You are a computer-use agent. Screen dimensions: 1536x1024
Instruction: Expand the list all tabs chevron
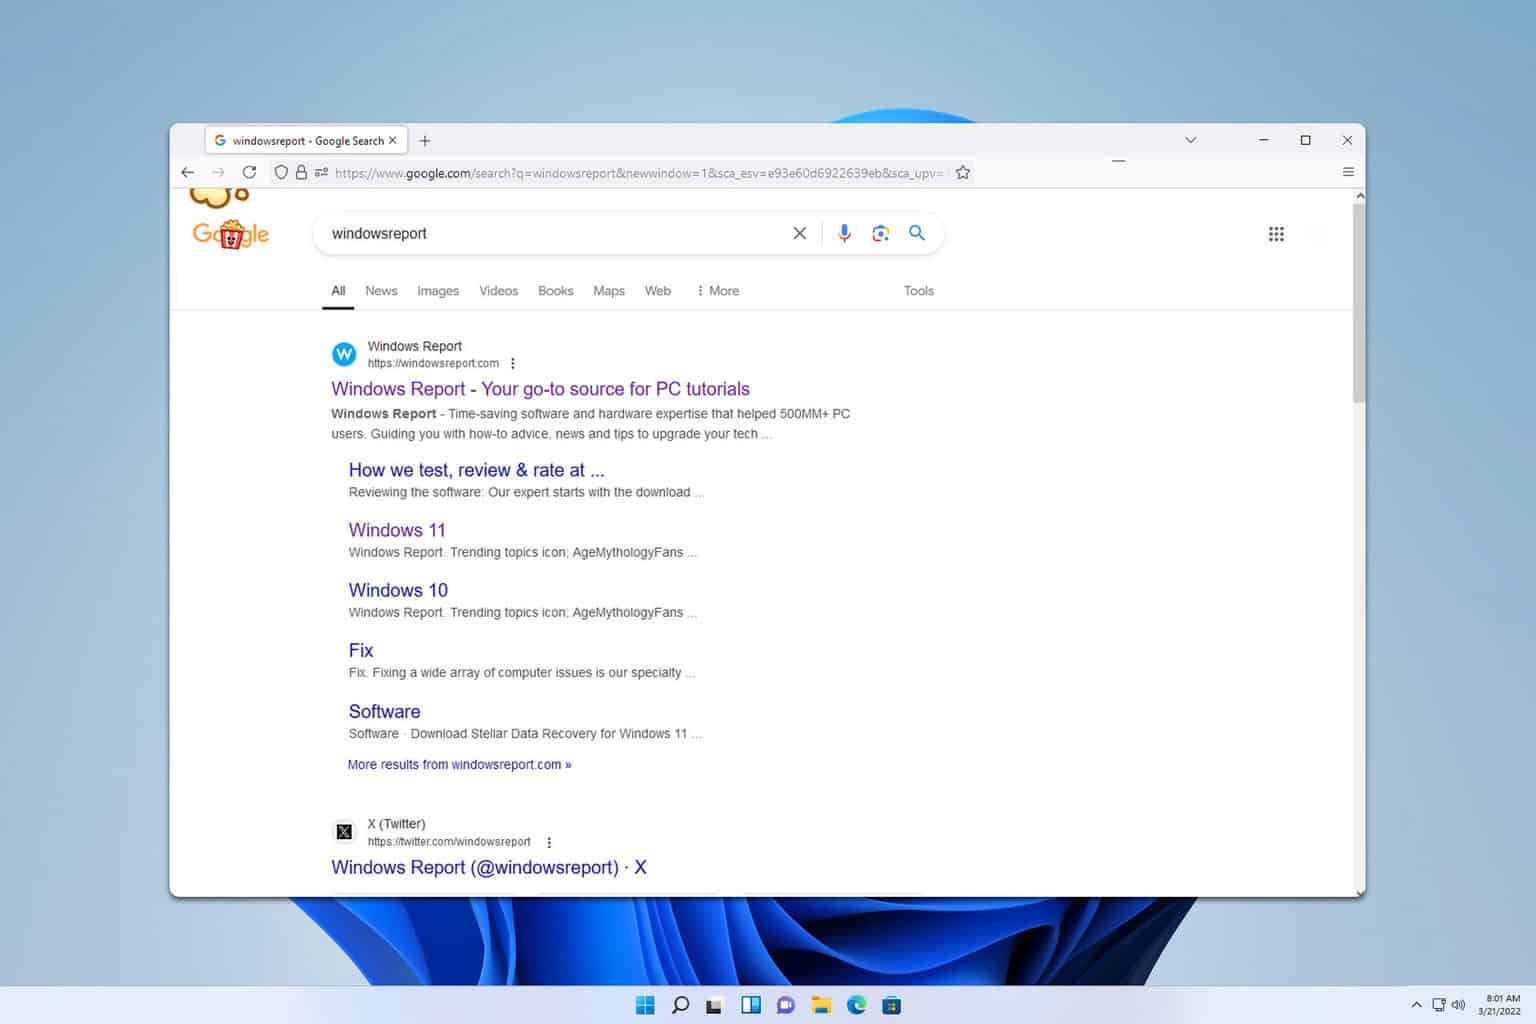point(1190,140)
